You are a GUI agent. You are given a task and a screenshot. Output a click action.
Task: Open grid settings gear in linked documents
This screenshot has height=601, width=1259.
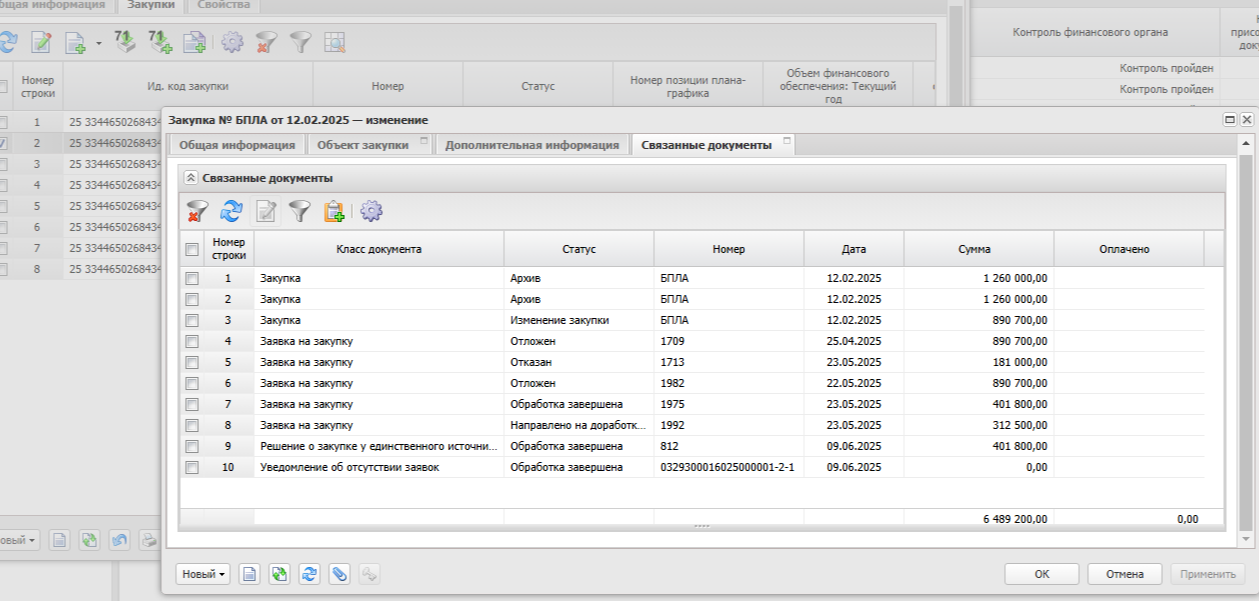pyautogui.click(x=371, y=211)
